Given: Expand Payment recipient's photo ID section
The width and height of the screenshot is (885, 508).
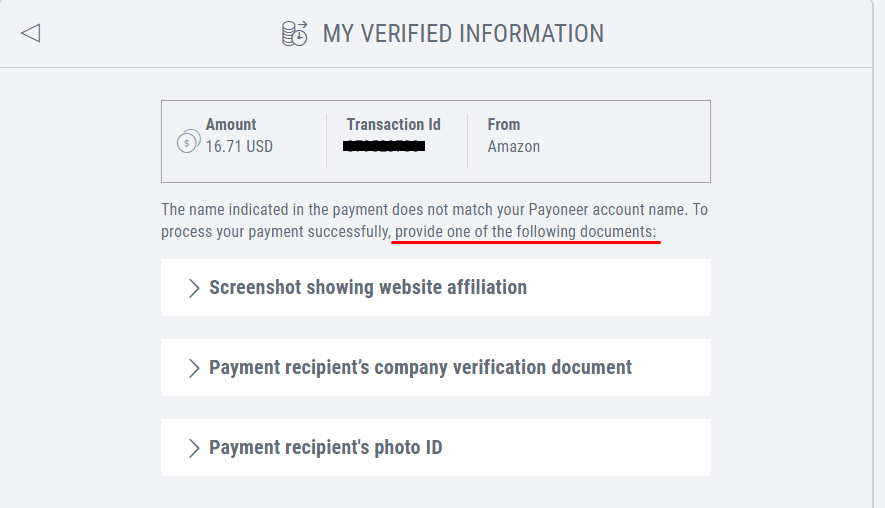Looking at the screenshot, I should pyautogui.click(x=325, y=448).
